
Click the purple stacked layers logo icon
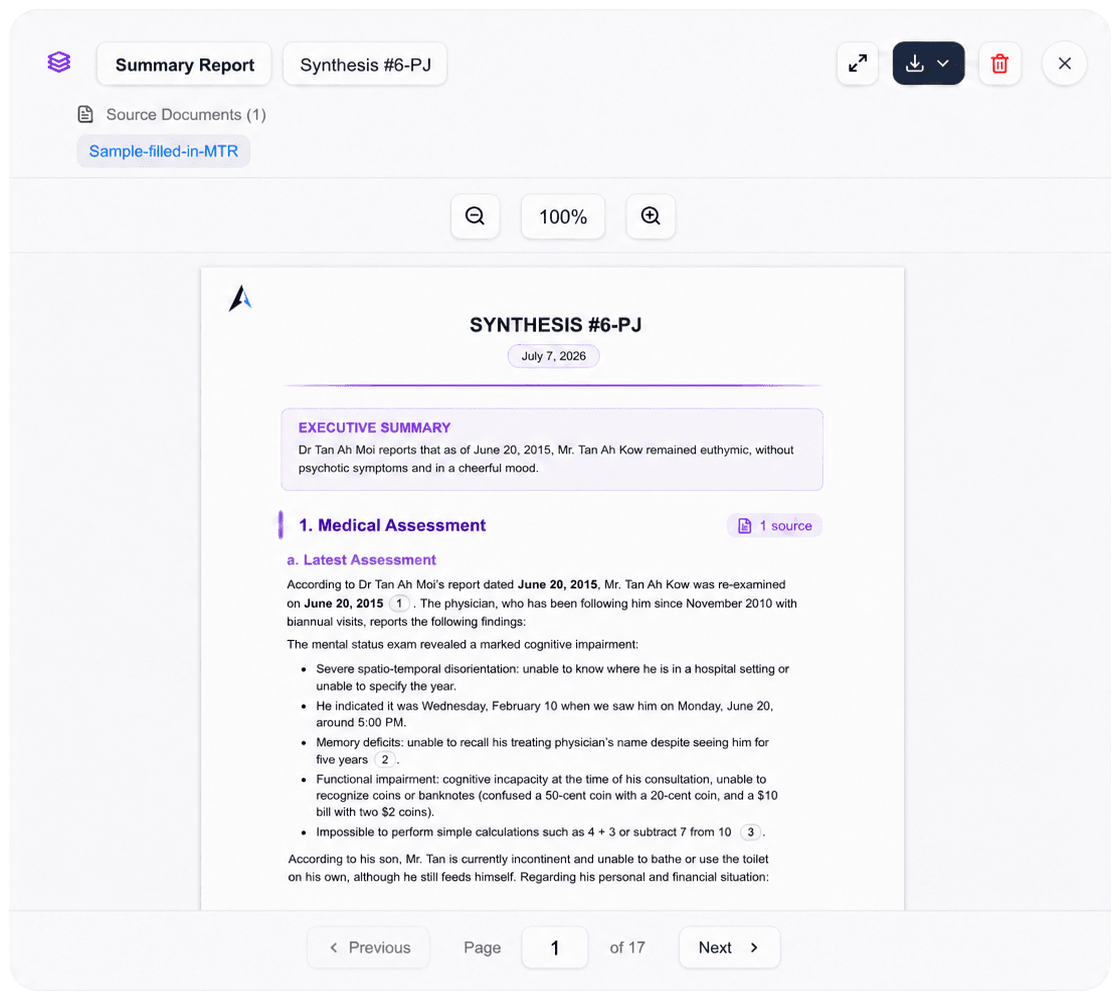pos(59,62)
